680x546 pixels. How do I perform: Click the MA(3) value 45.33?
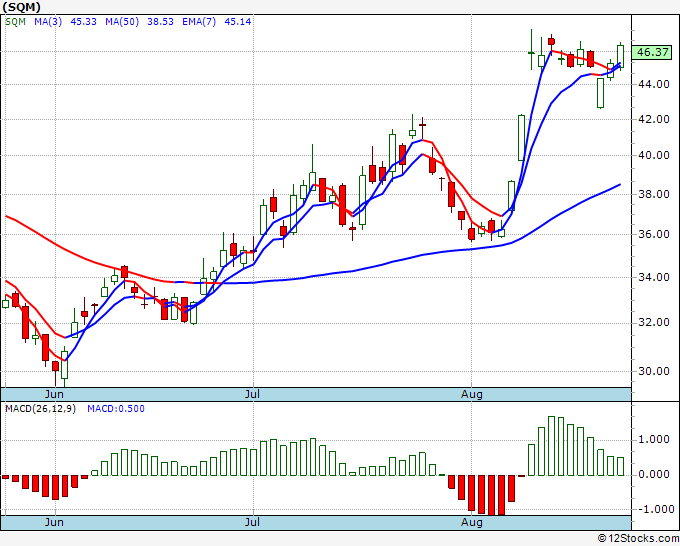click(x=83, y=22)
